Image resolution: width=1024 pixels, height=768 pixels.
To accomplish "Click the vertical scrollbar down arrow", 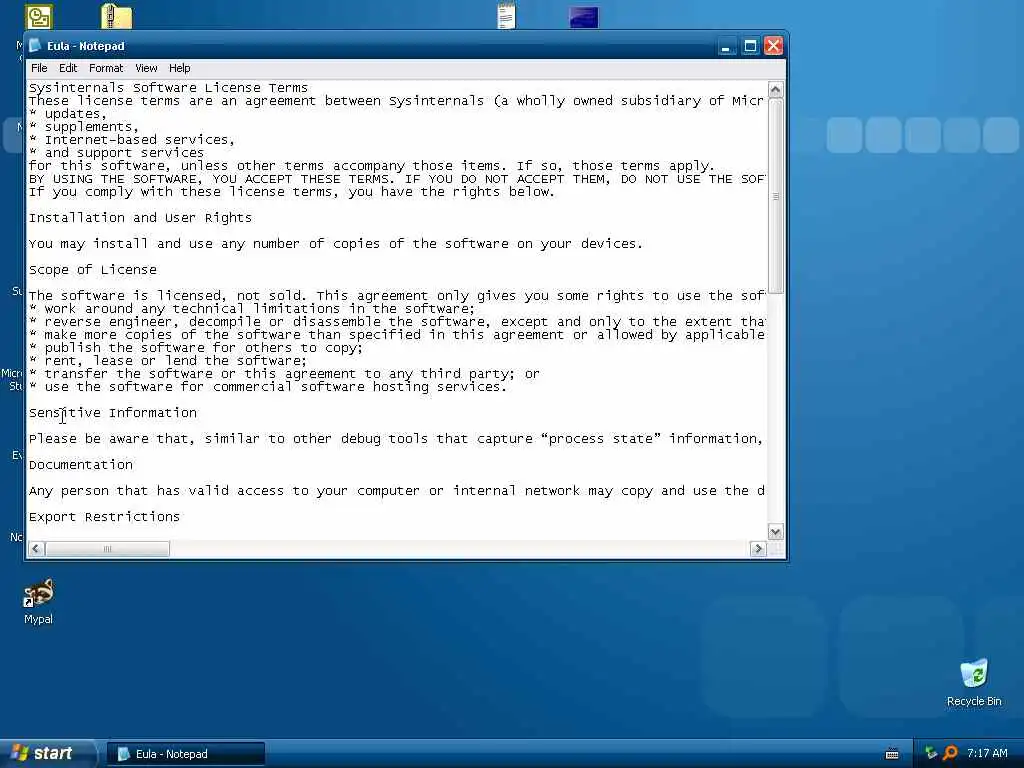I will point(775,532).
